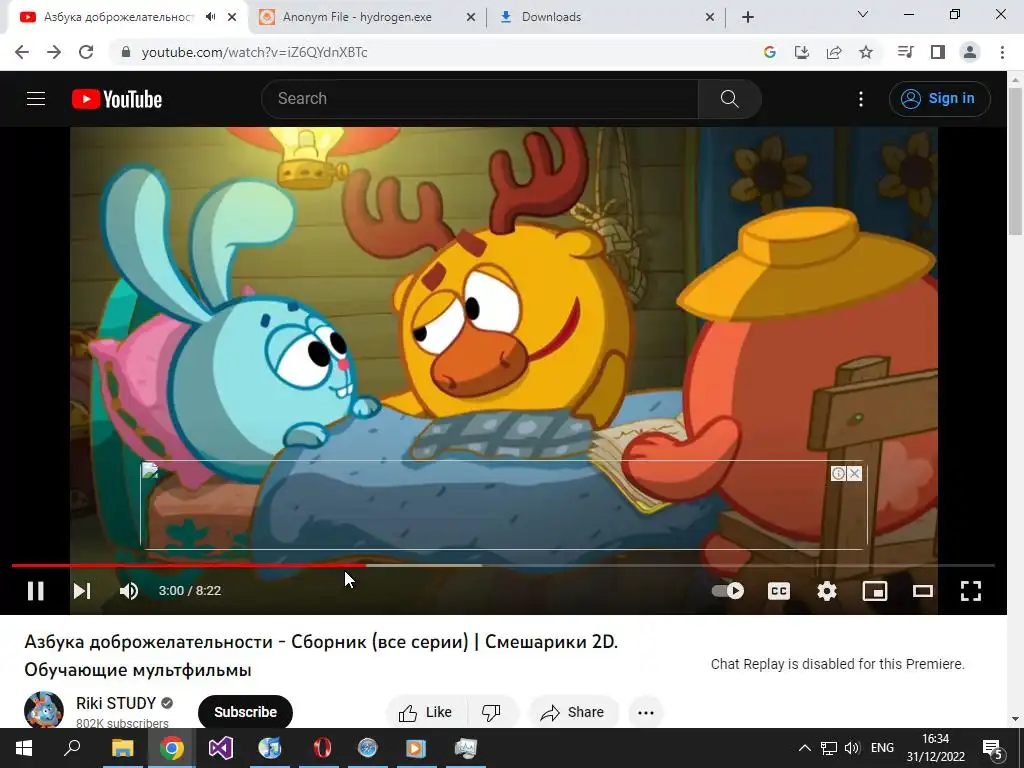
Task: Open the ENG language selector
Action: [882, 748]
